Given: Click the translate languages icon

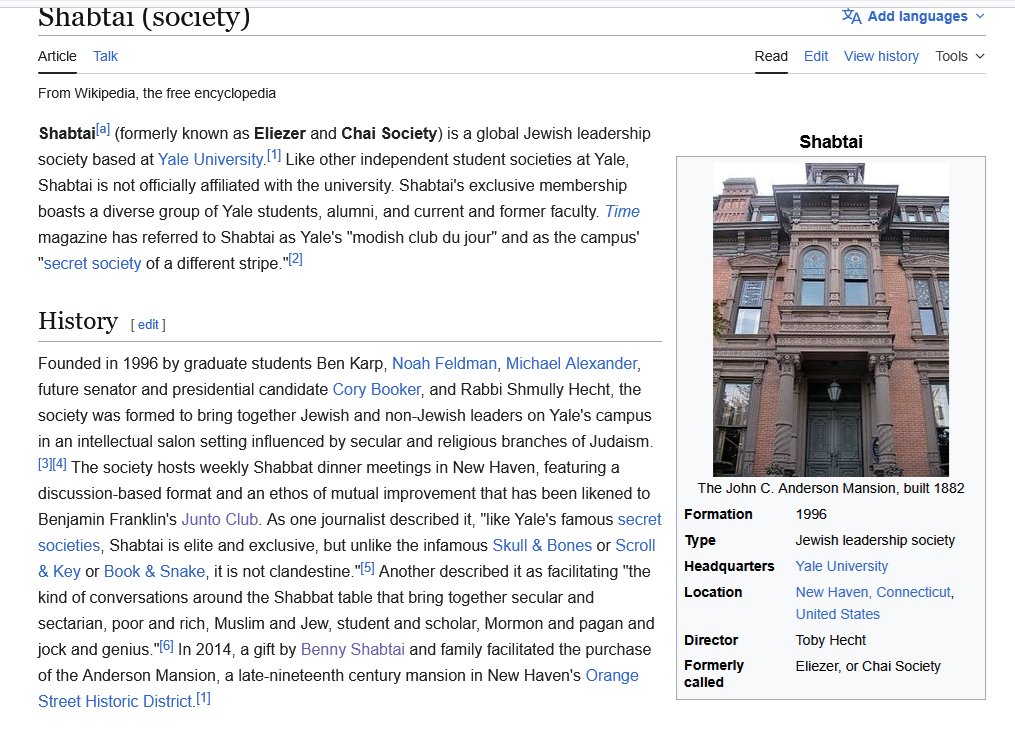Looking at the screenshot, I should click(851, 16).
